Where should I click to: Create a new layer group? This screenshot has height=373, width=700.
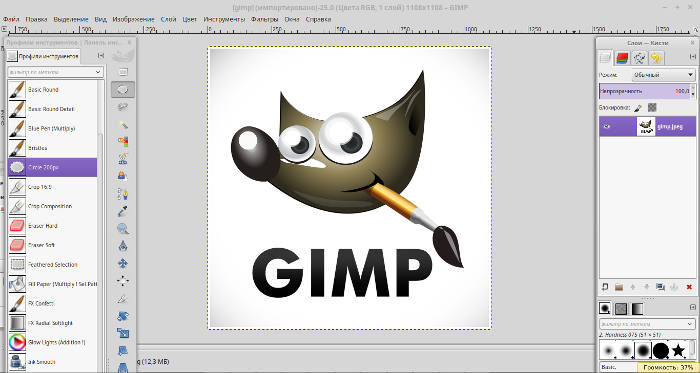(619, 287)
